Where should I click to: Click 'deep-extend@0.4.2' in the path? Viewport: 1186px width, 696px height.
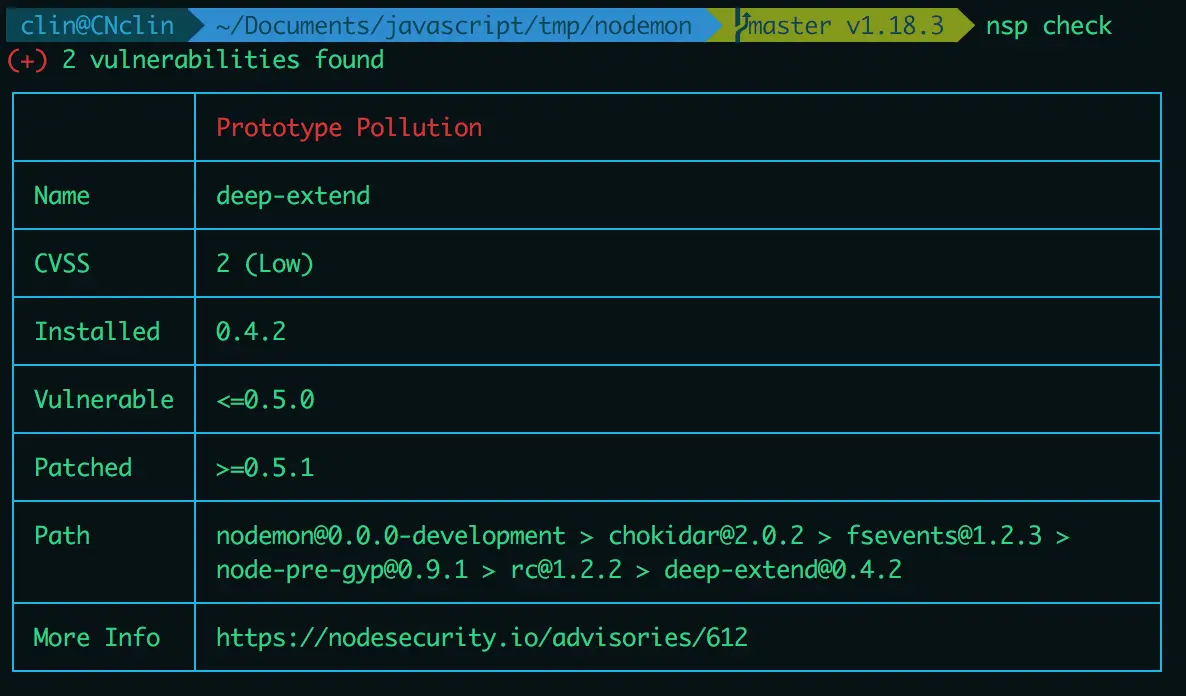(x=783, y=570)
